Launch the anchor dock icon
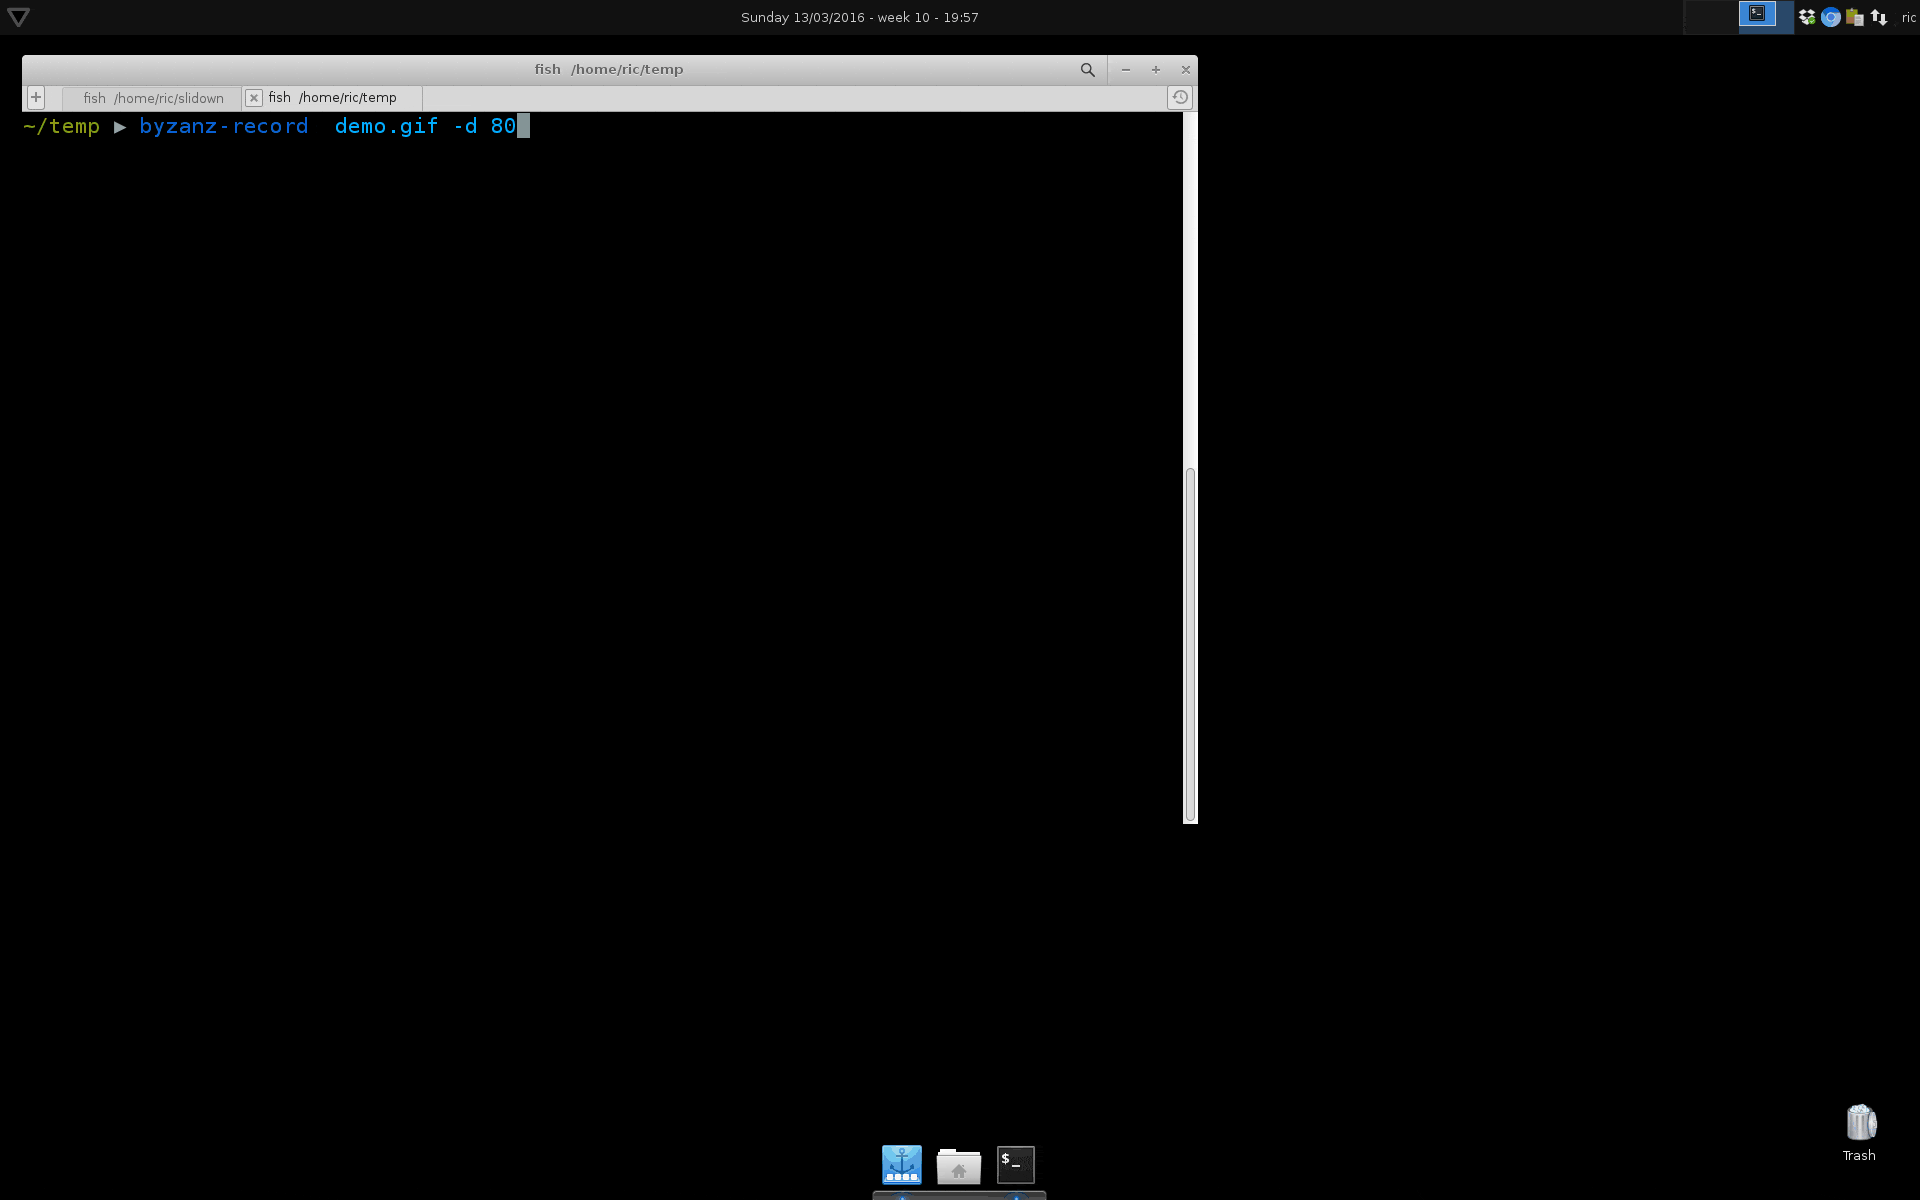 (x=902, y=1165)
